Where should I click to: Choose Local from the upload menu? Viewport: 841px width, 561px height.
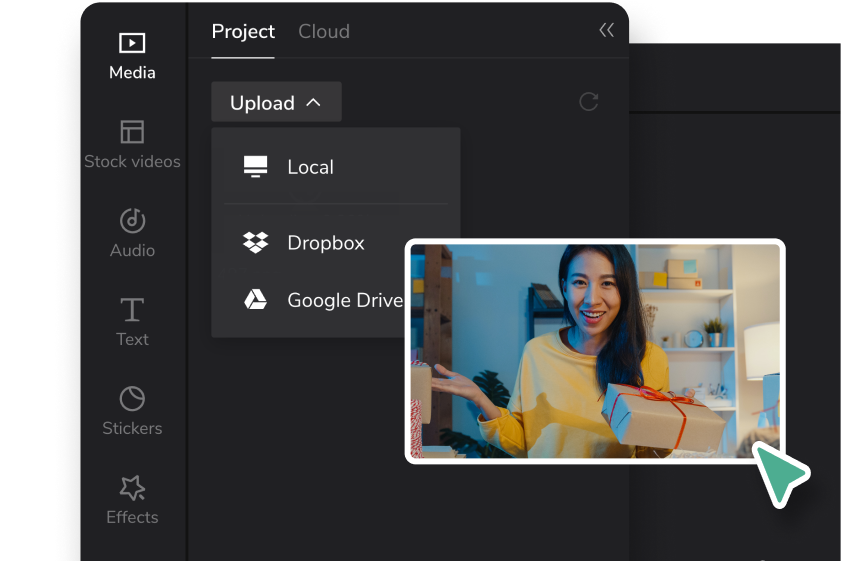tap(310, 167)
